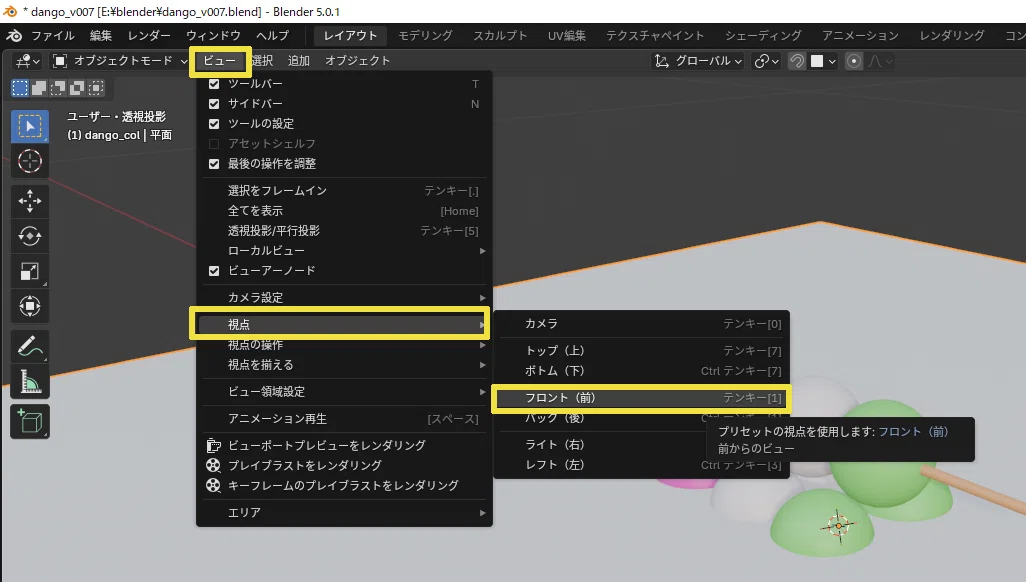Choose アニメーション再生 menu entry
Screen dimensions: 1026x582
tap(344, 418)
